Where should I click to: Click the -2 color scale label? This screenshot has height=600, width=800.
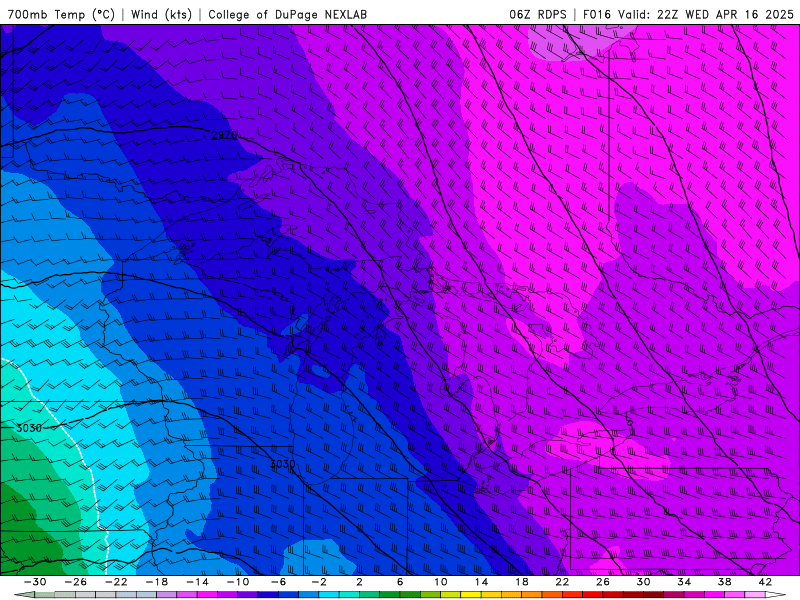[319, 582]
